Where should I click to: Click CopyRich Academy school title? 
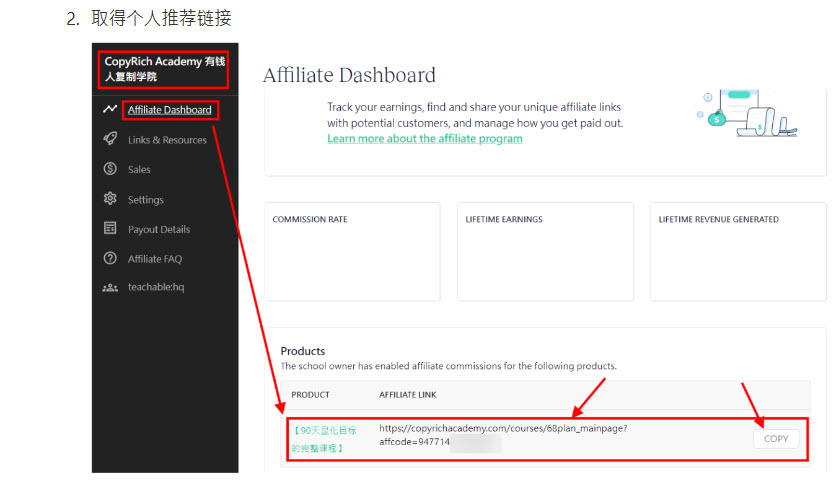coord(164,69)
